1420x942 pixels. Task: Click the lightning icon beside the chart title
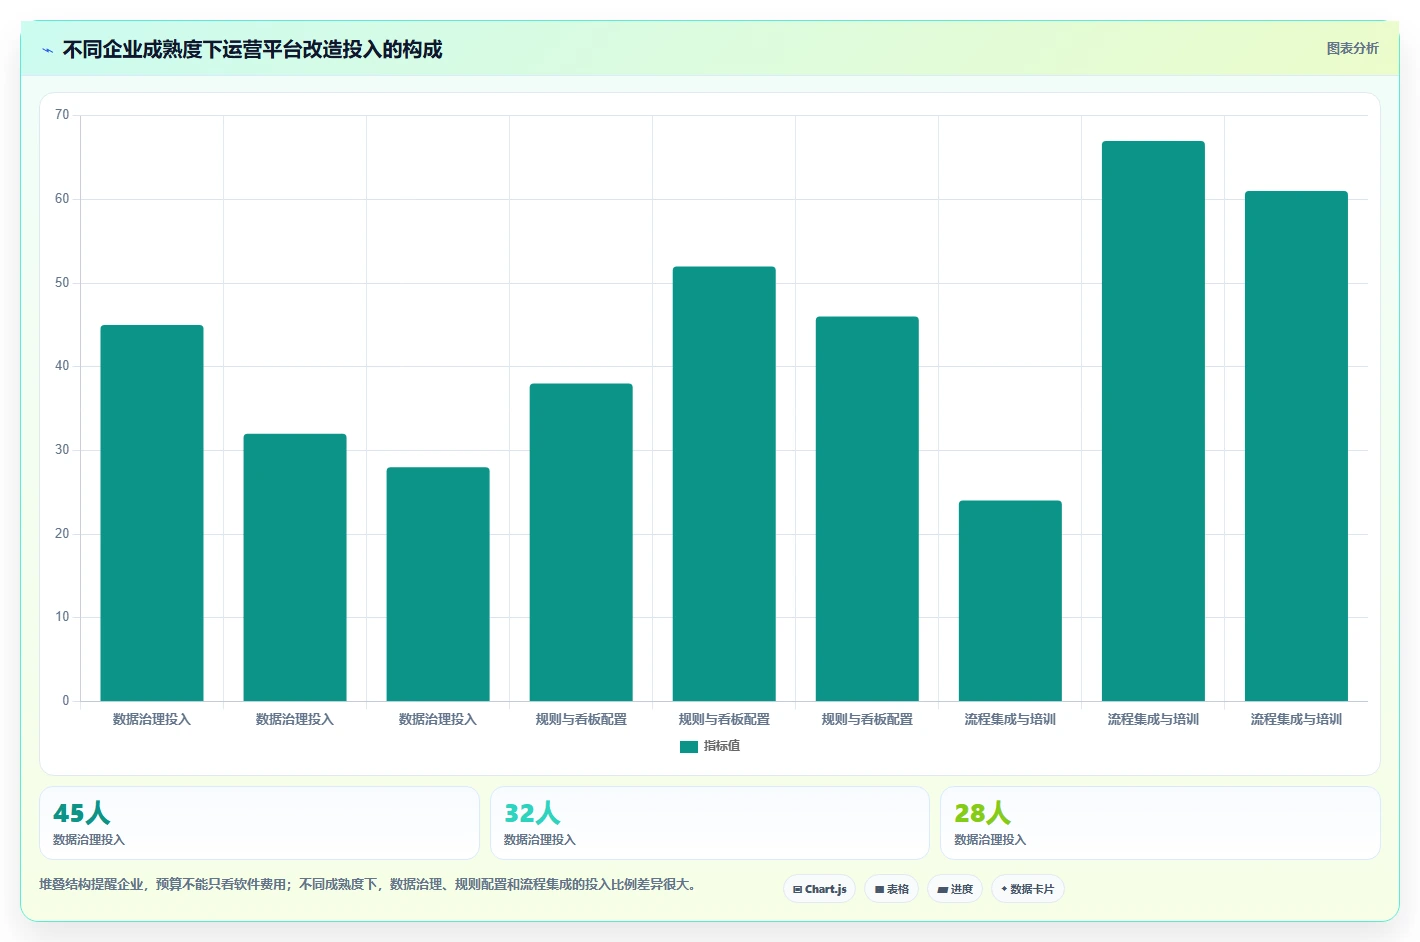[47, 50]
